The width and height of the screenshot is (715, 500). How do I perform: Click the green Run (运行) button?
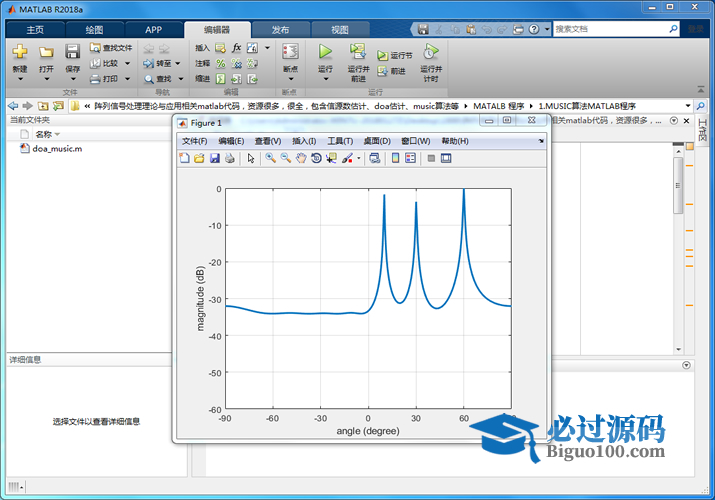[x=325, y=51]
